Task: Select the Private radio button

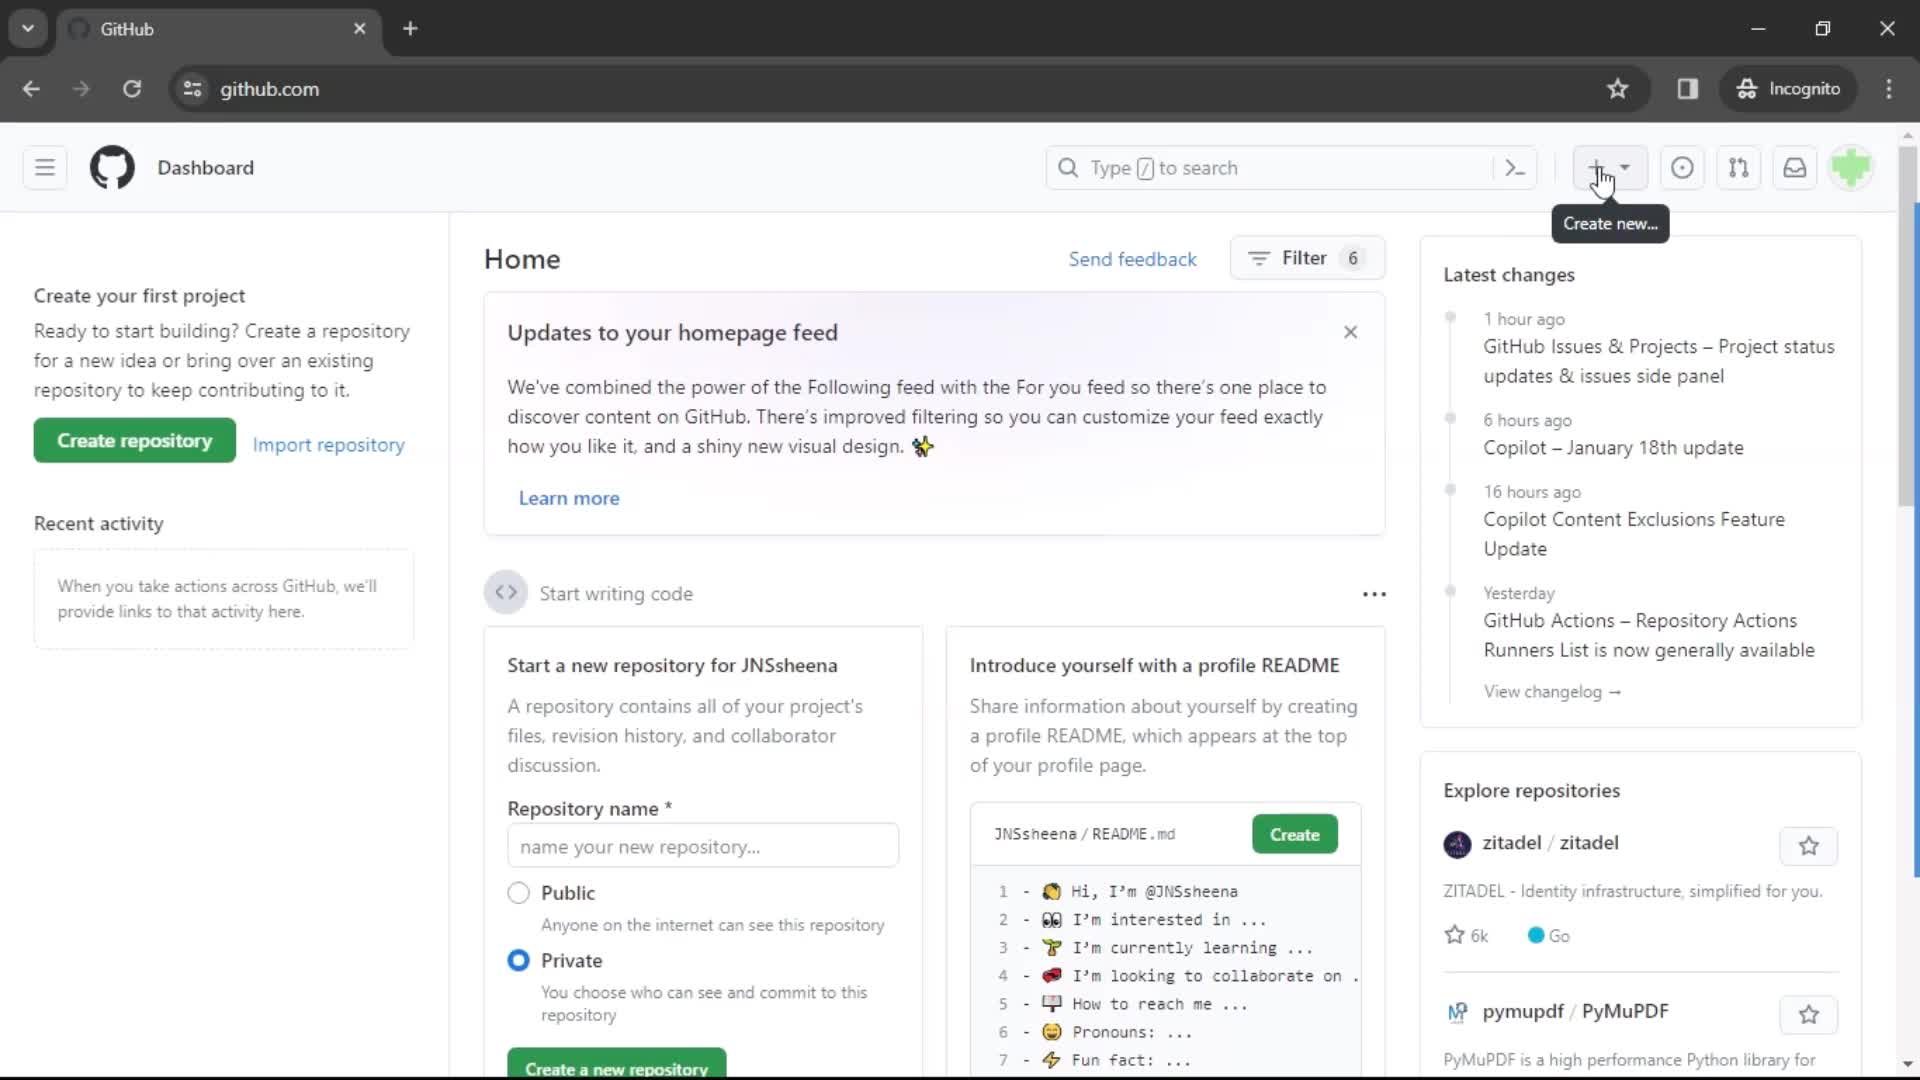Action: coord(518,960)
